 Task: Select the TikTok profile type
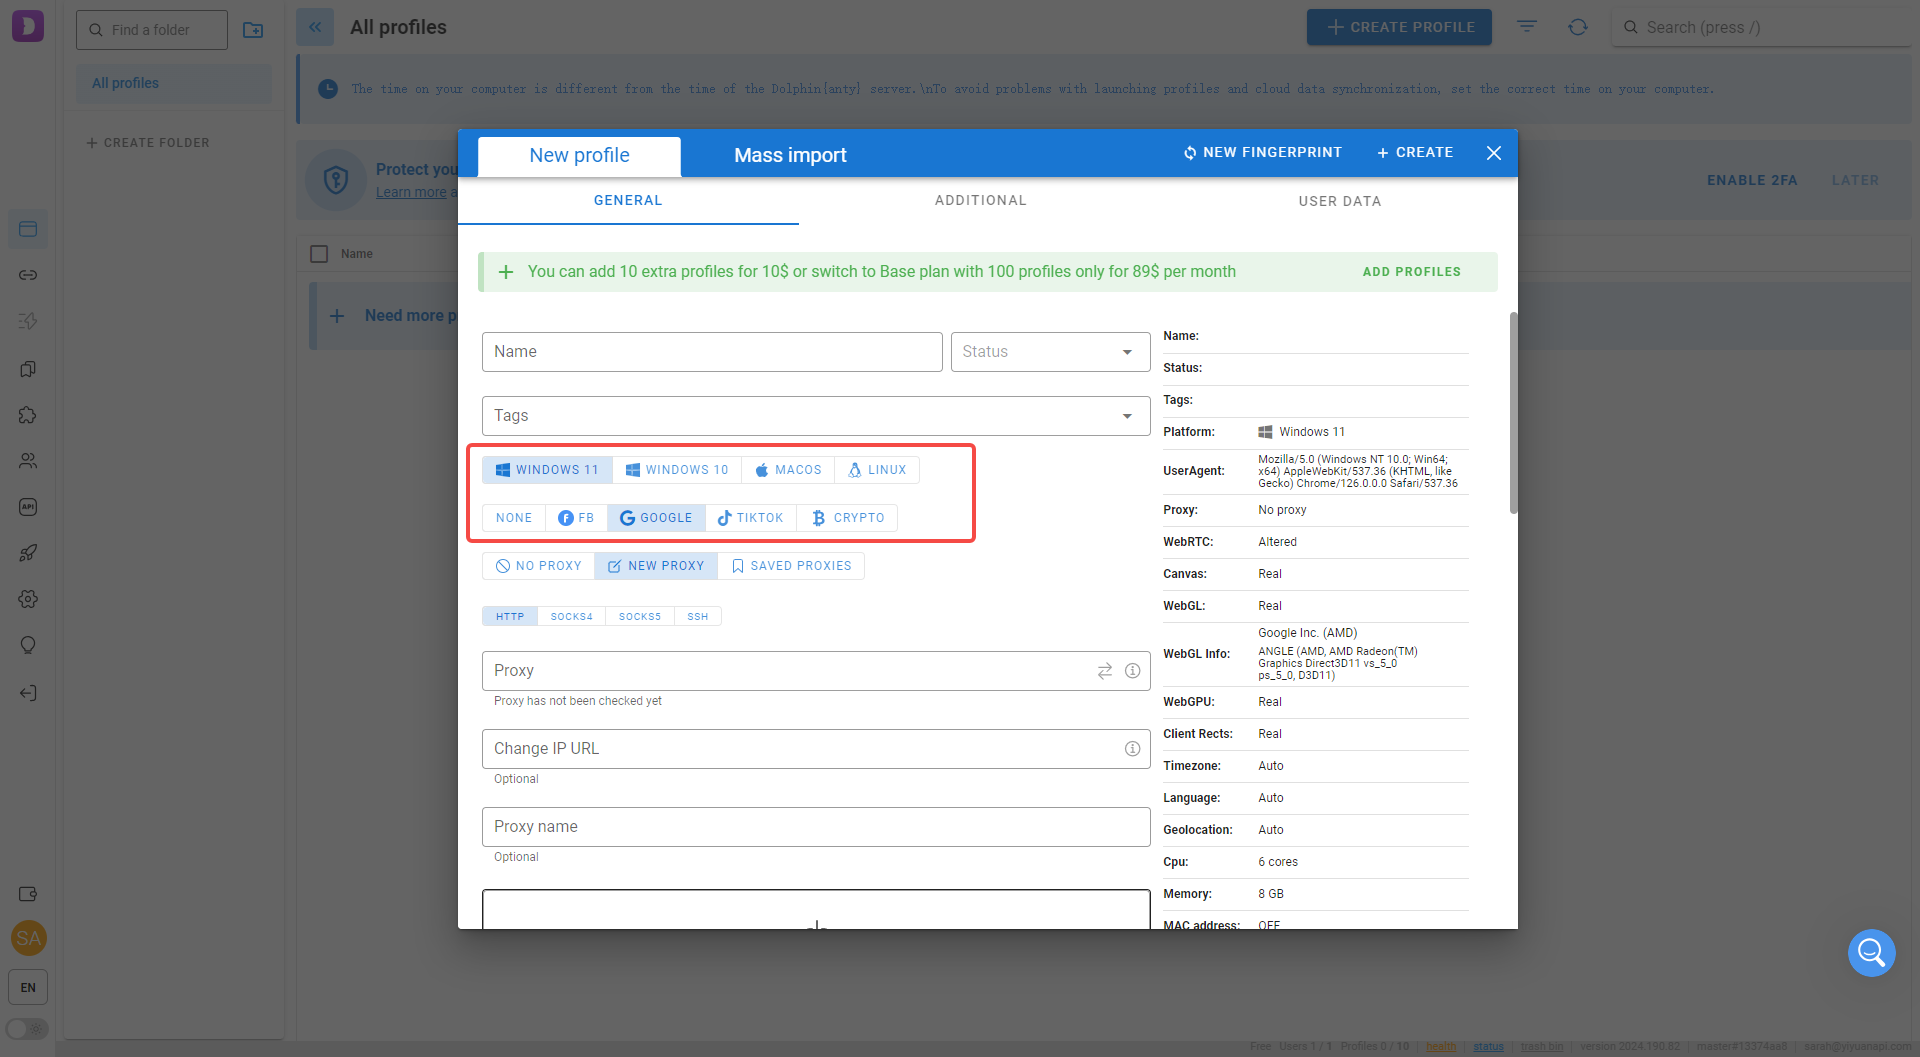click(751, 518)
